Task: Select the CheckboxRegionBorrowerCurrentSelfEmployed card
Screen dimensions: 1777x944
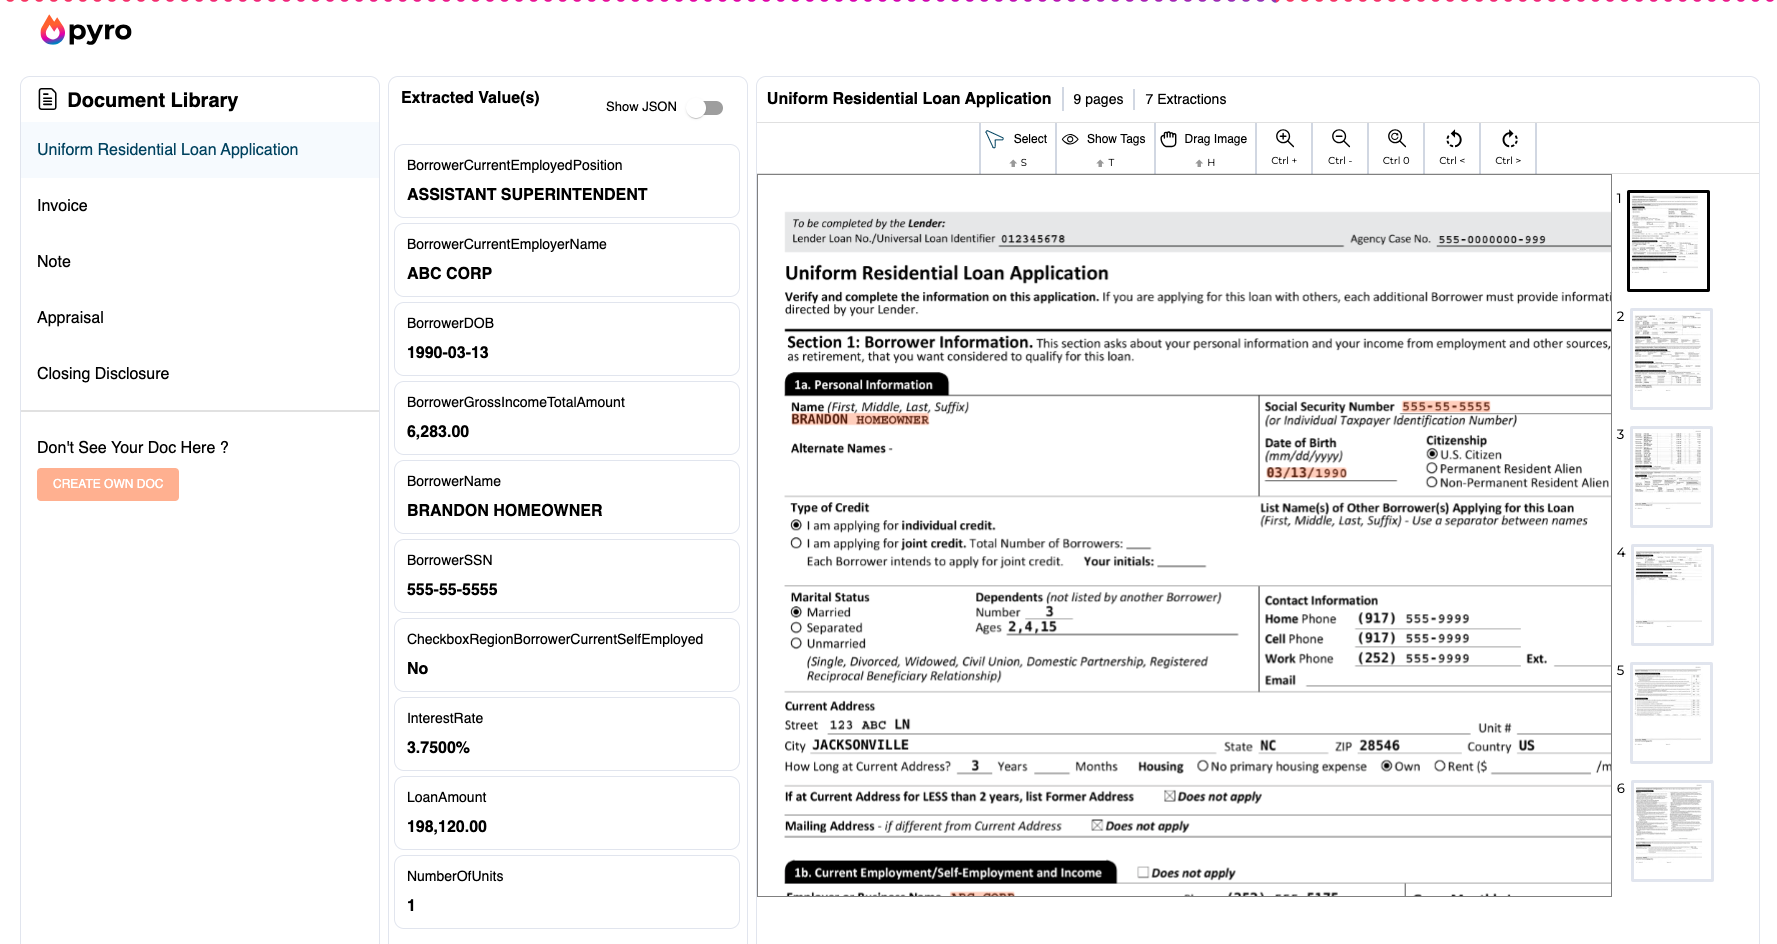Action: [x=567, y=655]
